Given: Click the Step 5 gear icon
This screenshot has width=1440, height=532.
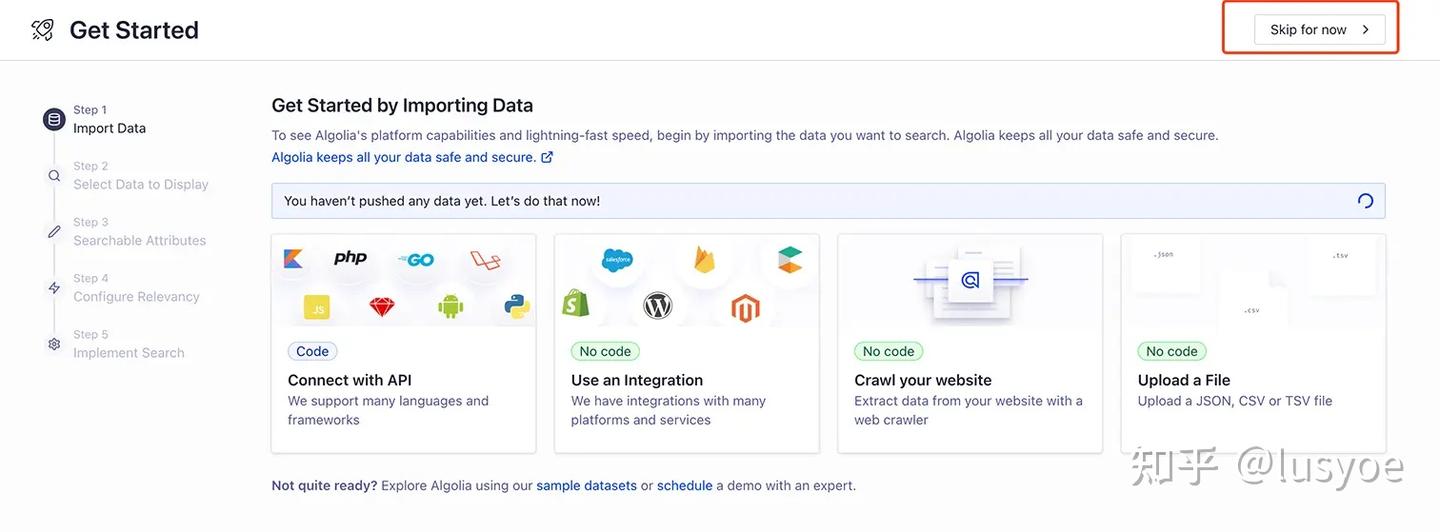Looking at the screenshot, I should (x=54, y=344).
